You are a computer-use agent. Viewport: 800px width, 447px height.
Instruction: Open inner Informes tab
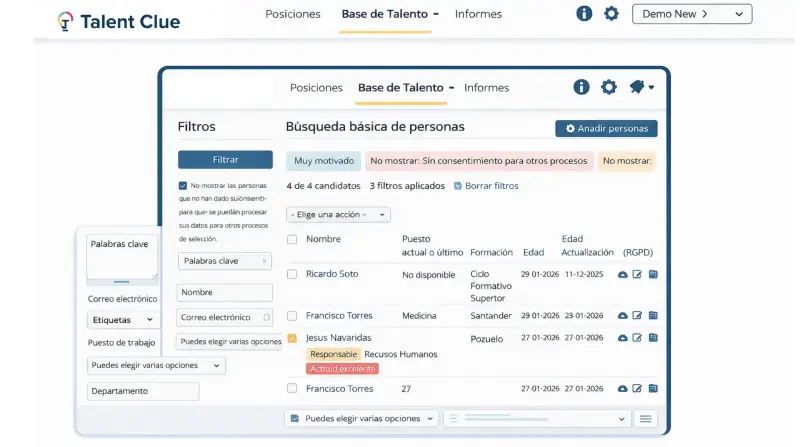(x=486, y=88)
